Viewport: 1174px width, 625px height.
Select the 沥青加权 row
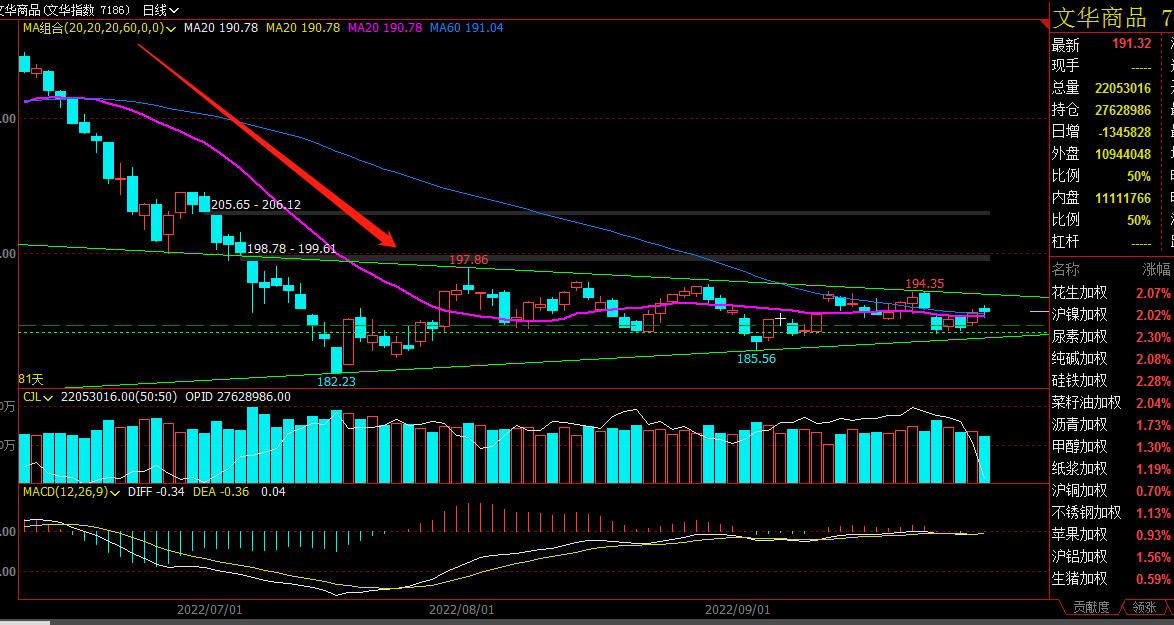[1112, 424]
